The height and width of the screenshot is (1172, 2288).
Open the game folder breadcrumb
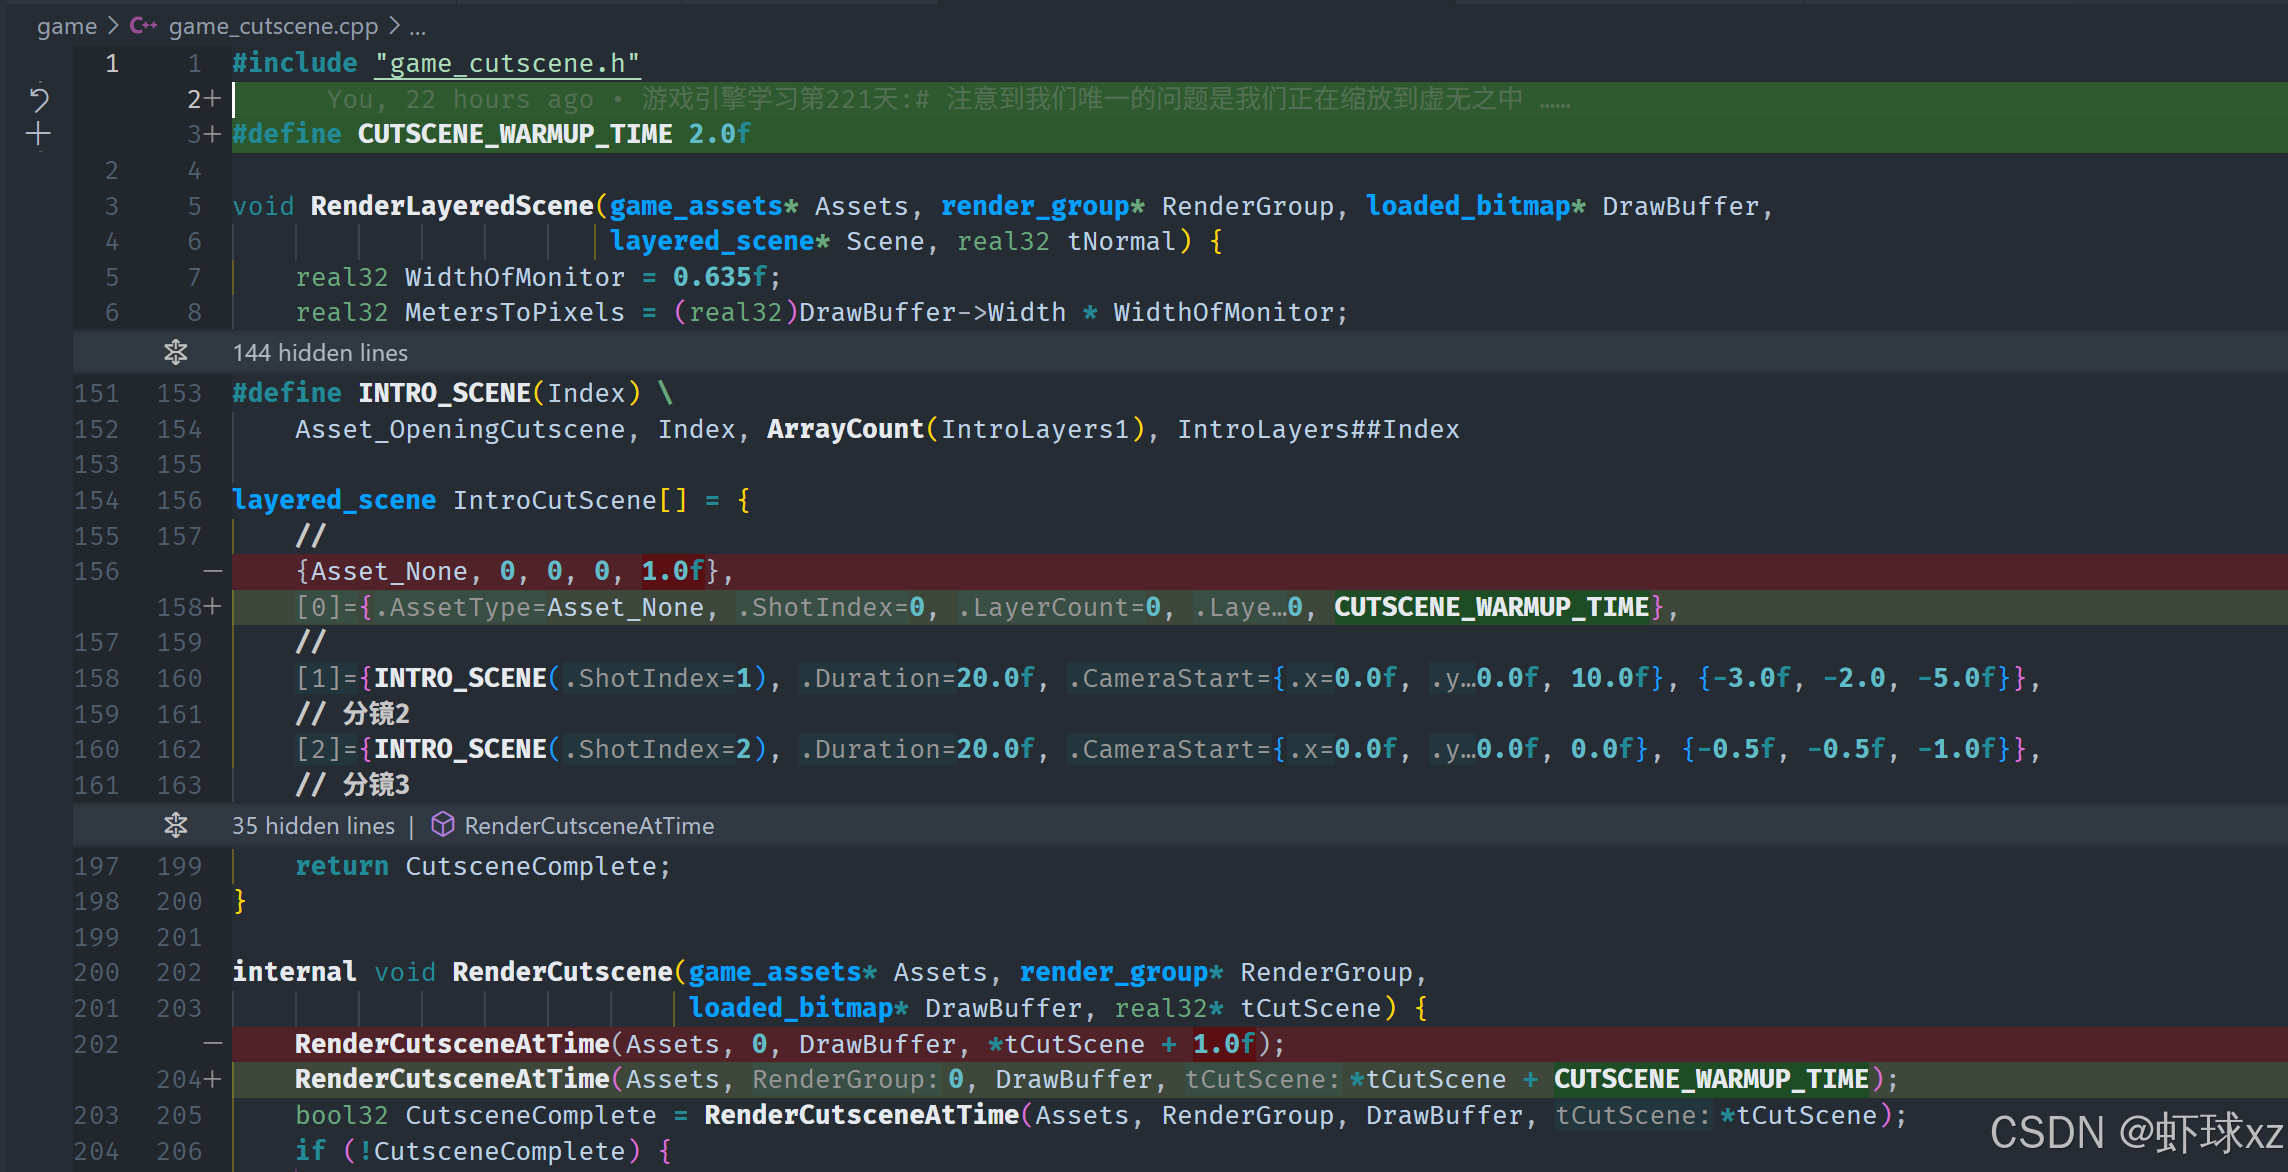[x=67, y=26]
